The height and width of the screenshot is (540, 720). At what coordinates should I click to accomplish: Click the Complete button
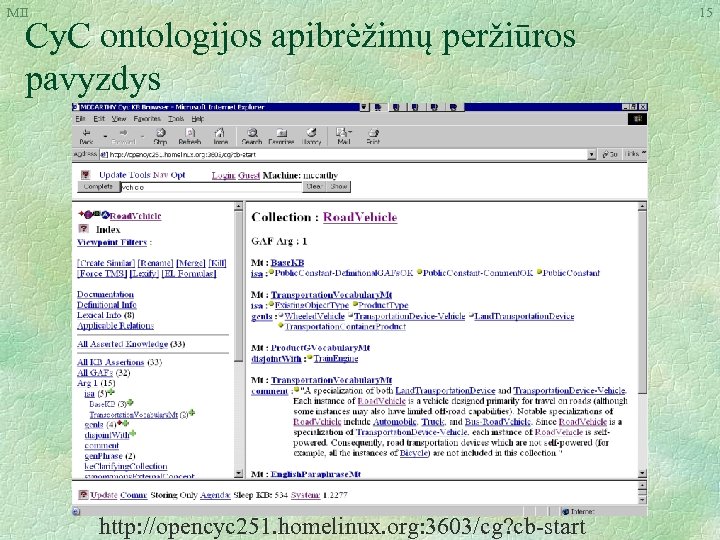click(x=98, y=187)
